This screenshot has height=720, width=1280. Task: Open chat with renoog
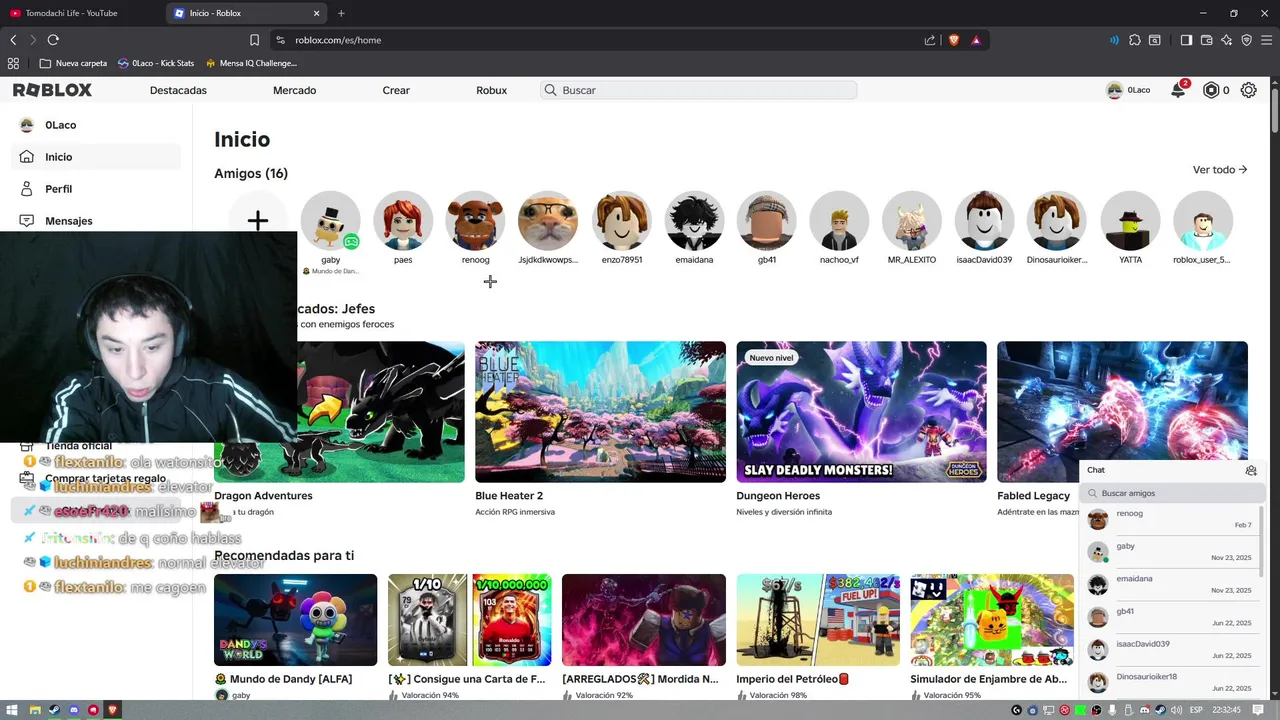(x=1171, y=519)
